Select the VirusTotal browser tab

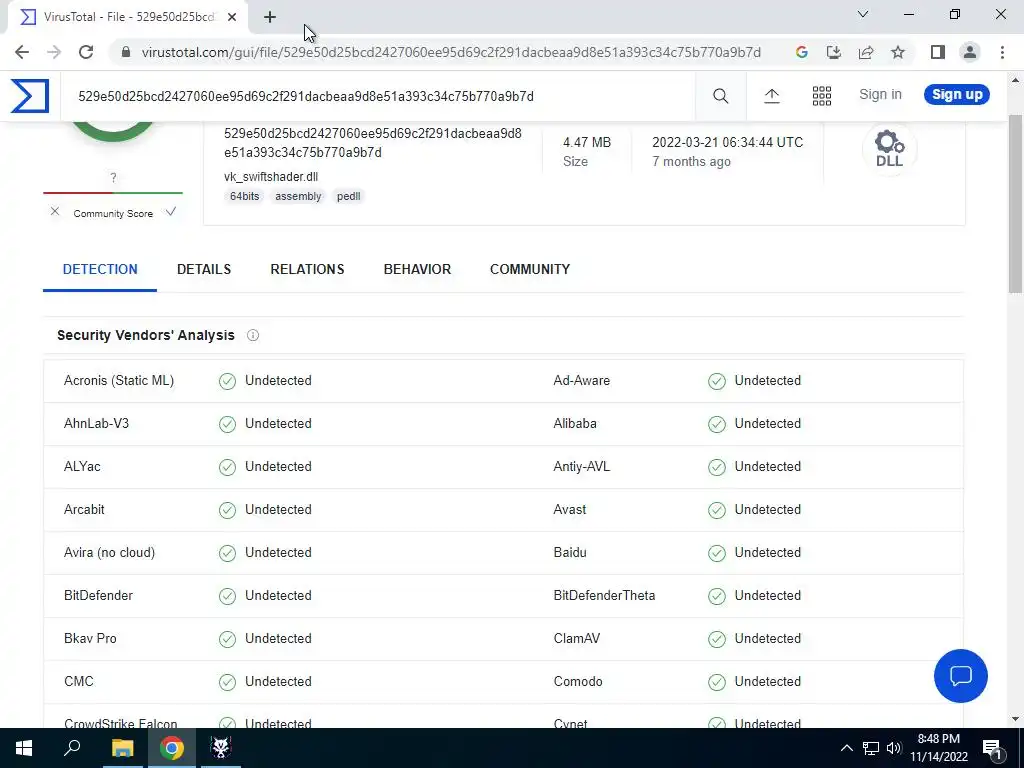[127, 18]
